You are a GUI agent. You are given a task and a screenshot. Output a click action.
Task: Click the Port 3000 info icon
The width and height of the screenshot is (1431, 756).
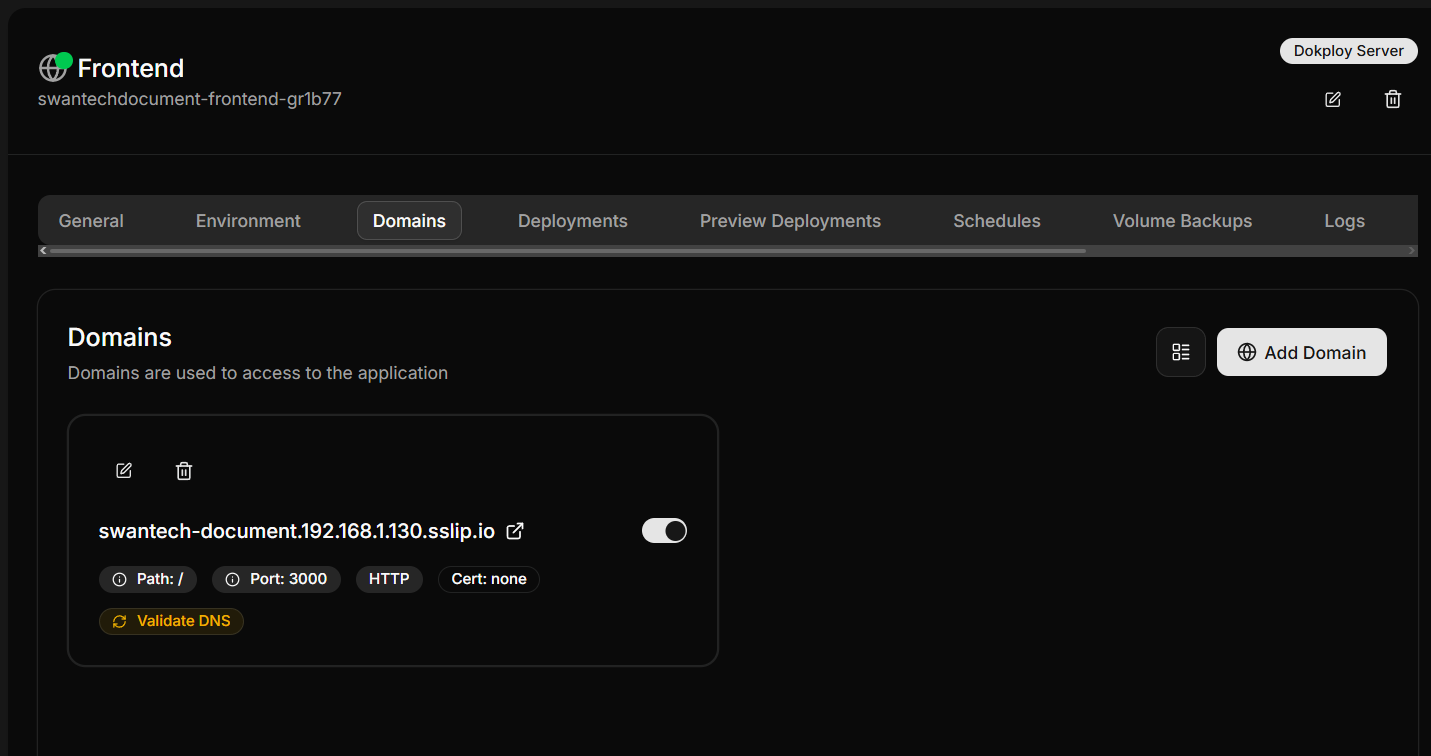[232, 580]
